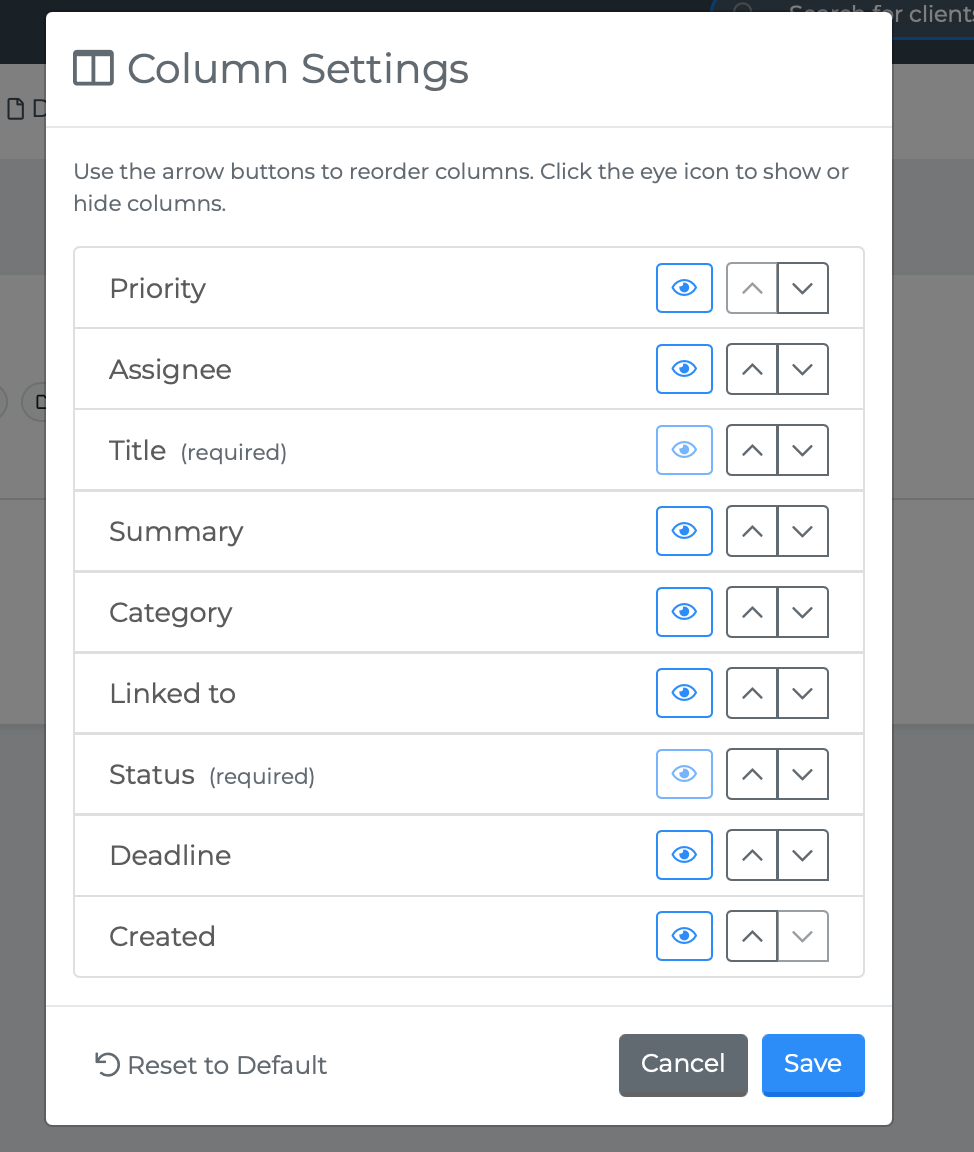Image resolution: width=974 pixels, height=1152 pixels.
Task: Move Assignee column up
Action: tap(752, 369)
